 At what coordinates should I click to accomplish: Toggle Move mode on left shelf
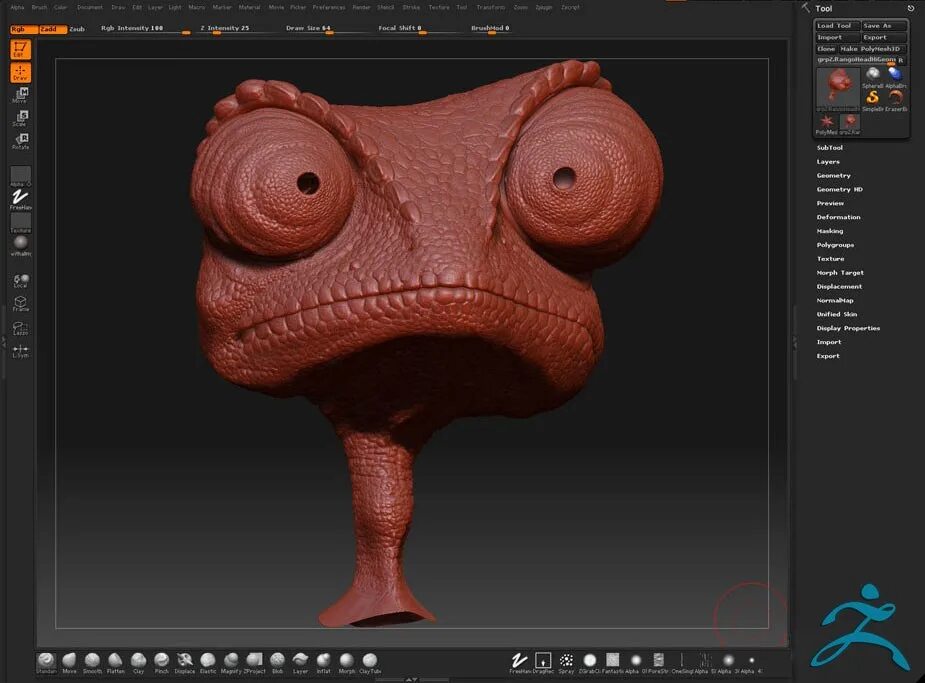tap(20, 94)
